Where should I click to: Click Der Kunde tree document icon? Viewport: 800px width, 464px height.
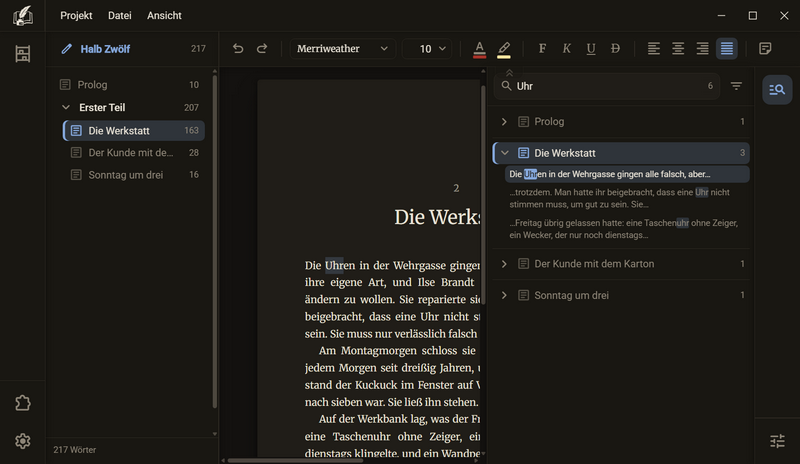pyautogui.click(x=76, y=153)
